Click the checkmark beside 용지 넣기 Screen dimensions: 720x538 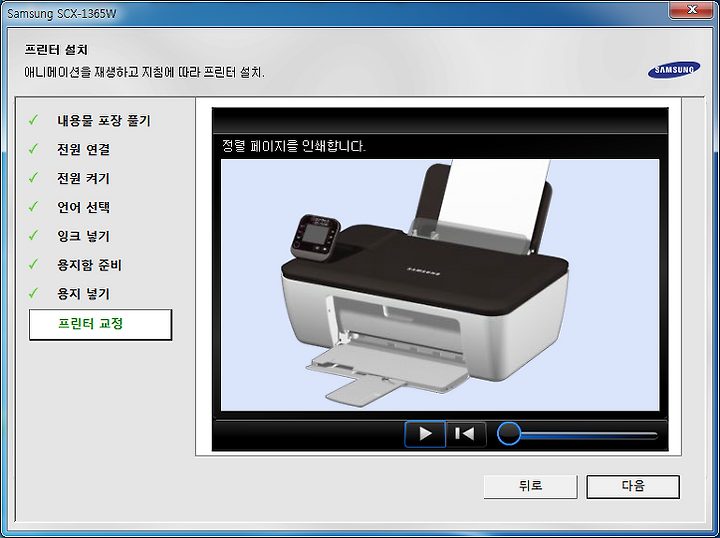[x=33, y=293]
